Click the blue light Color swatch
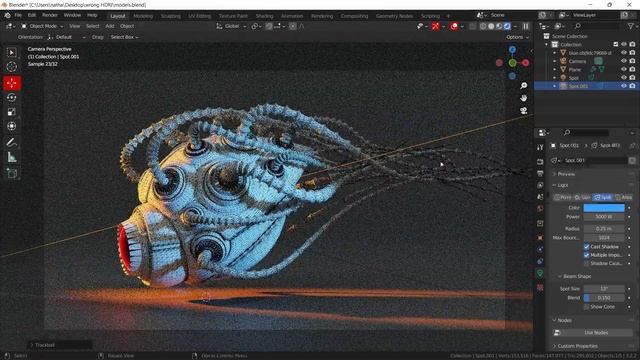The image size is (640, 360). click(604, 208)
